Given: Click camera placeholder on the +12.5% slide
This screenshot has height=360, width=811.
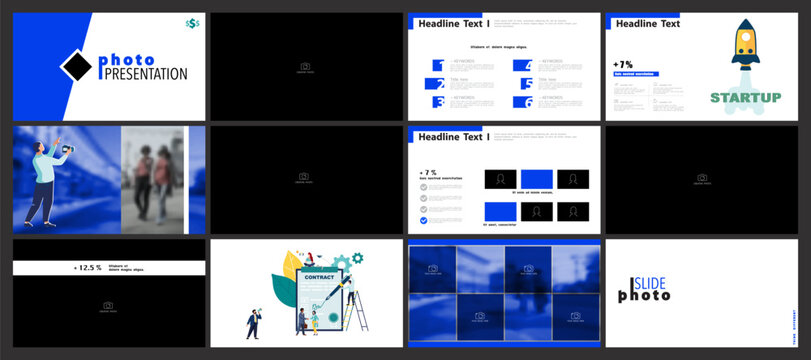Looking at the screenshot, I should [x=108, y=307].
